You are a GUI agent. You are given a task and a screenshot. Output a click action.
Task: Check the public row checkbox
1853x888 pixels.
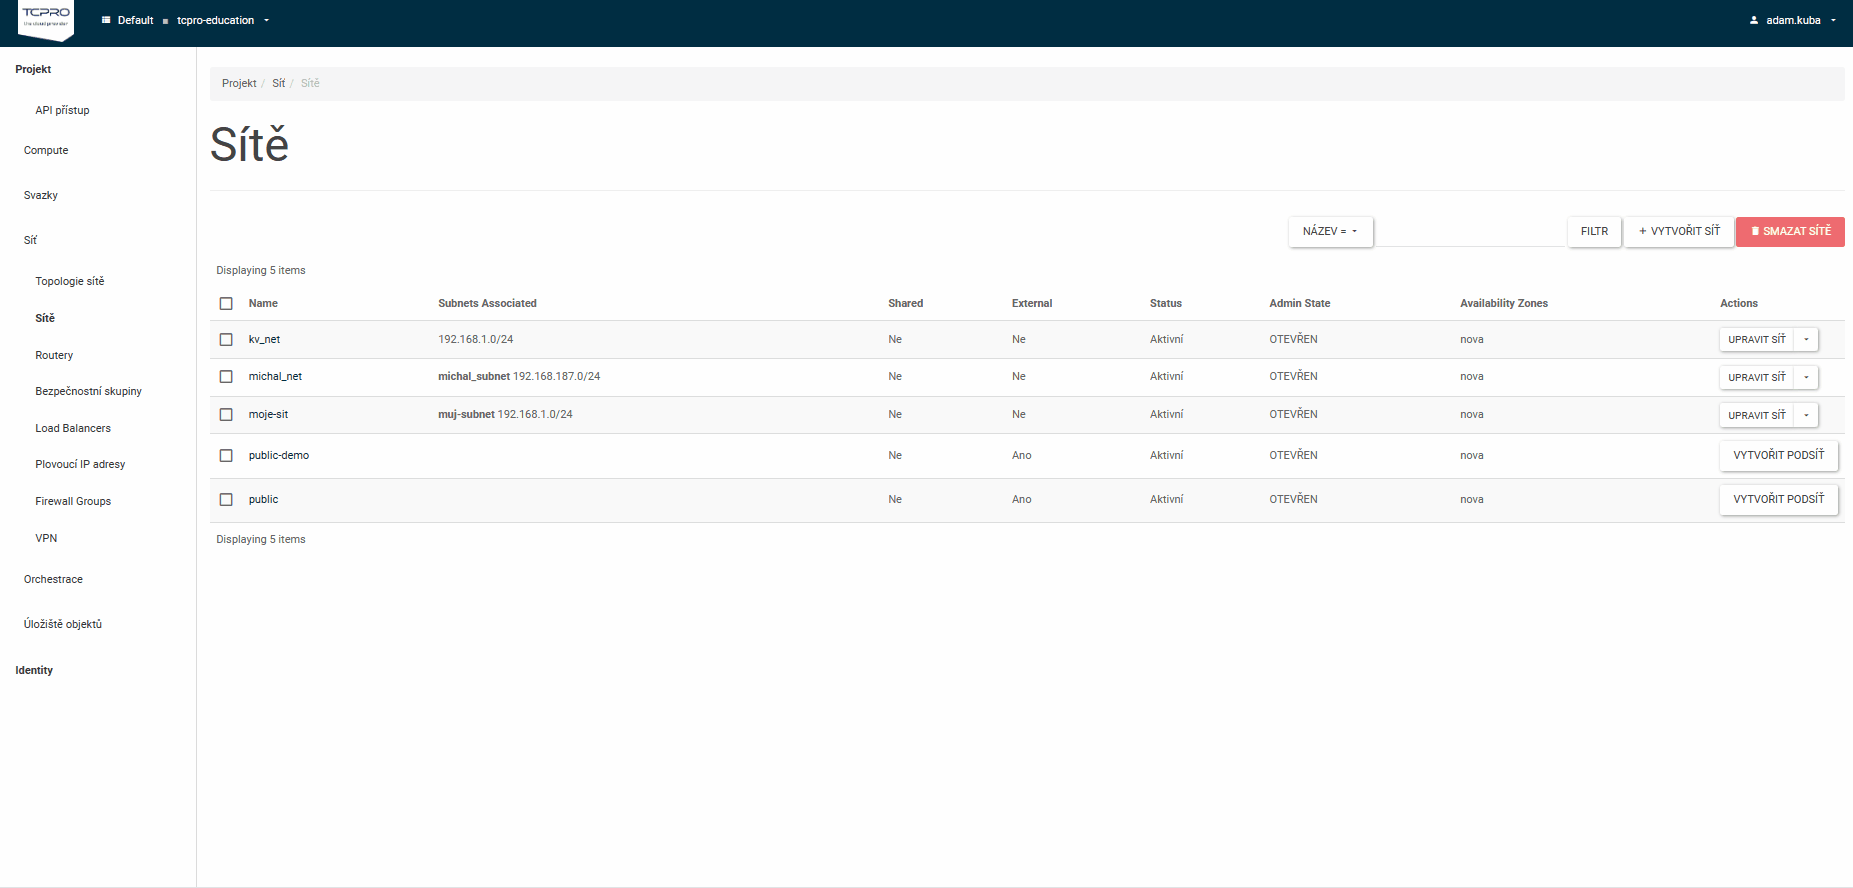[x=226, y=499]
